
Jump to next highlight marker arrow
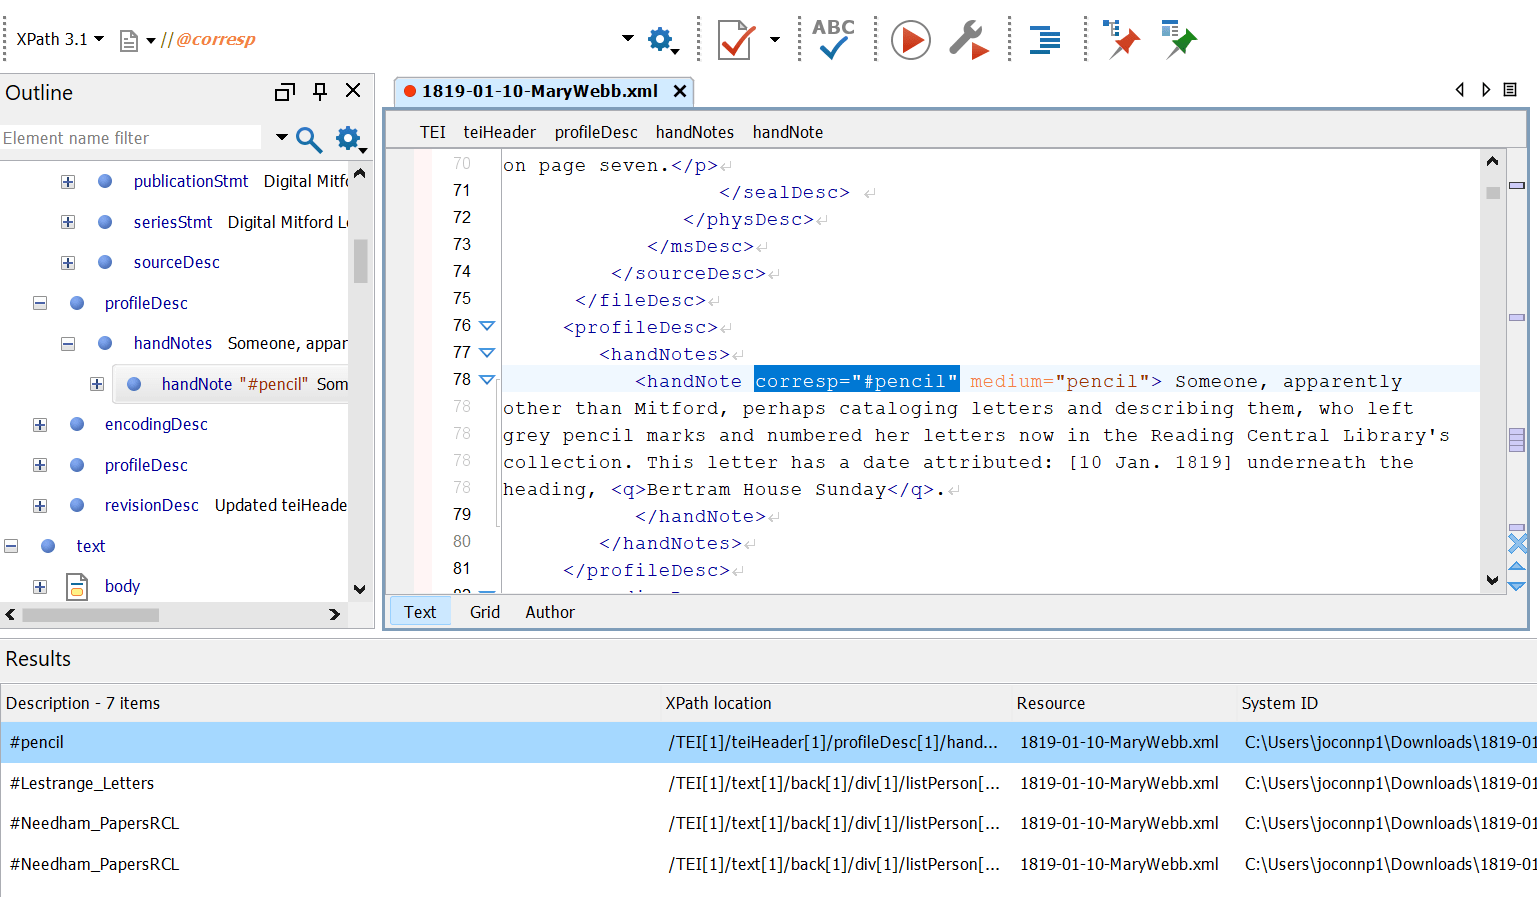click(1517, 586)
